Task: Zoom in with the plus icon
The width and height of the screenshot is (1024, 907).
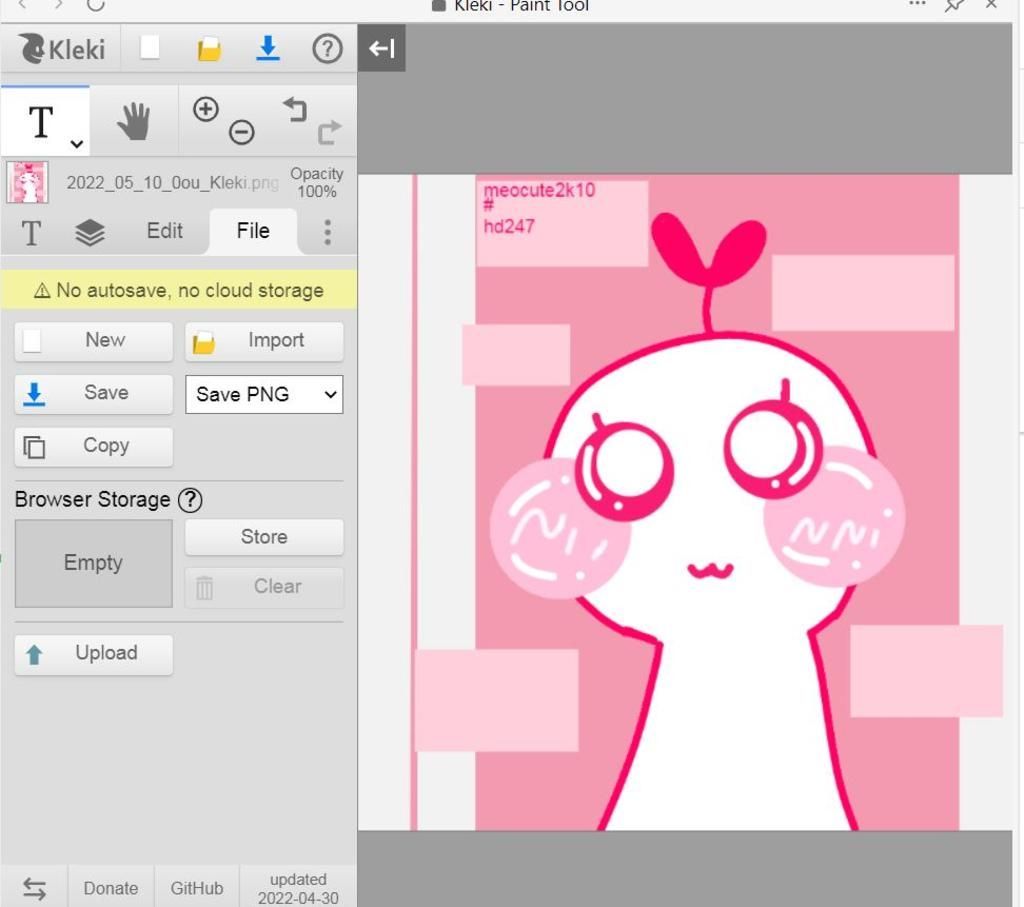Action: pos(206,109)
